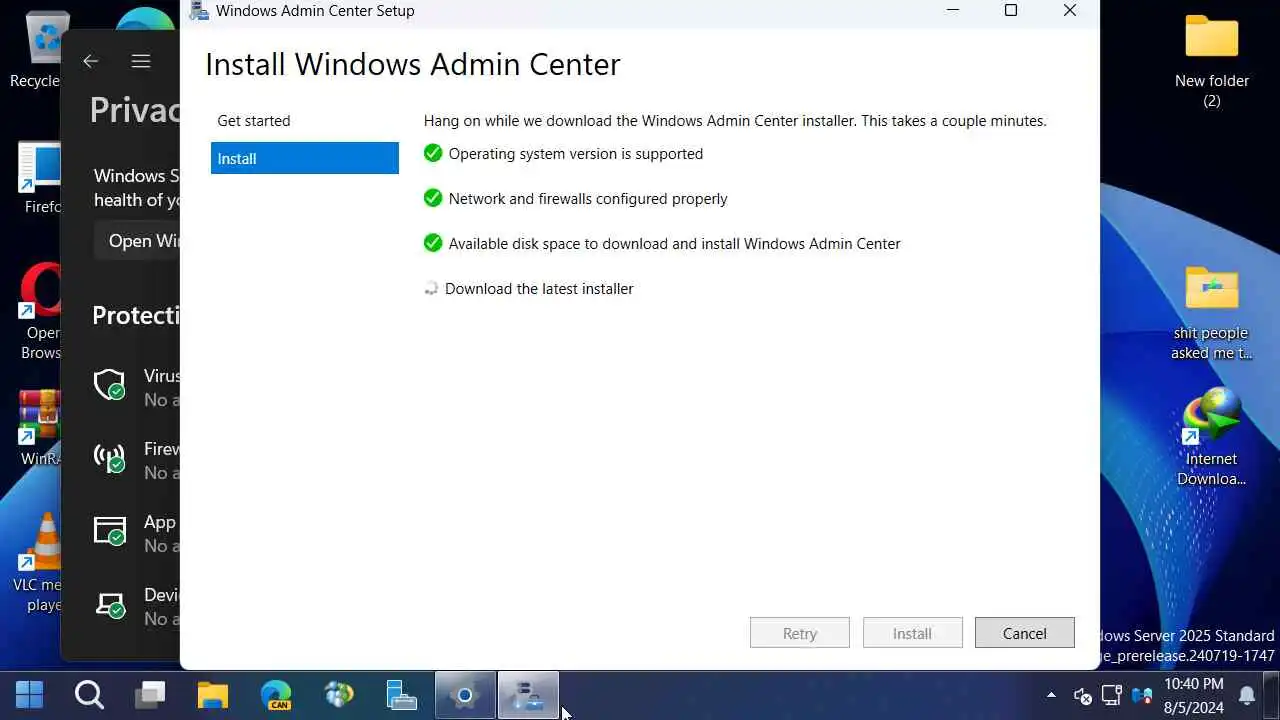Click the Cancel button
The height and width of the screenshot is (720, 1280).
[x=1025, y=633]
